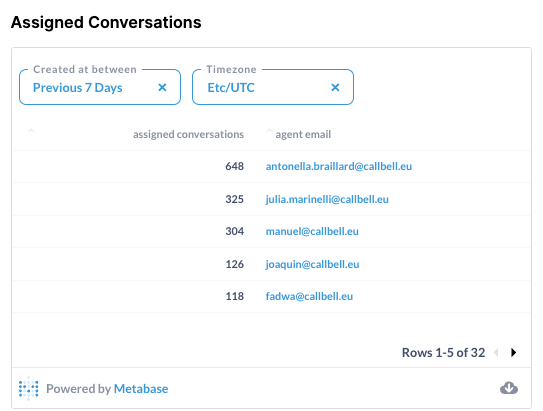Open julia.marinelli@callbell.eu link
The image size is (543, 411).
pyautogui.click(x=327, y=199)
